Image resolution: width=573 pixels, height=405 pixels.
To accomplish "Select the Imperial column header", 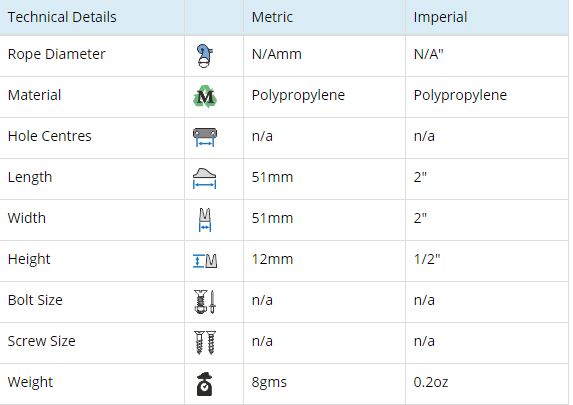I will [x=440, y=17].
